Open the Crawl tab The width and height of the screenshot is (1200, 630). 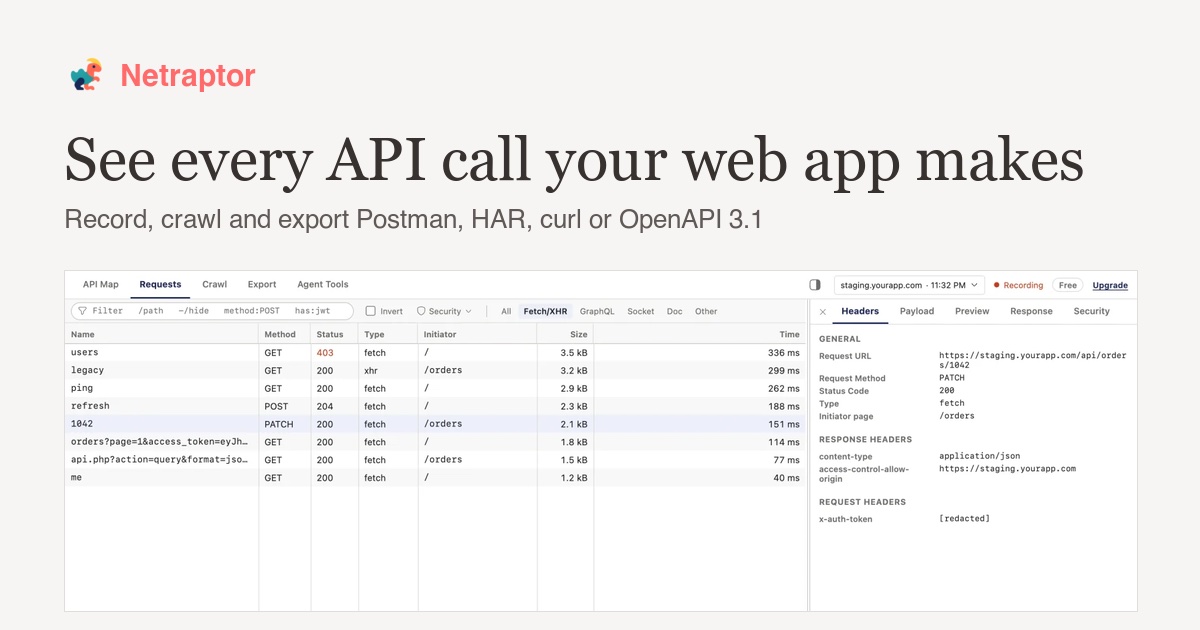pos(214,284)
